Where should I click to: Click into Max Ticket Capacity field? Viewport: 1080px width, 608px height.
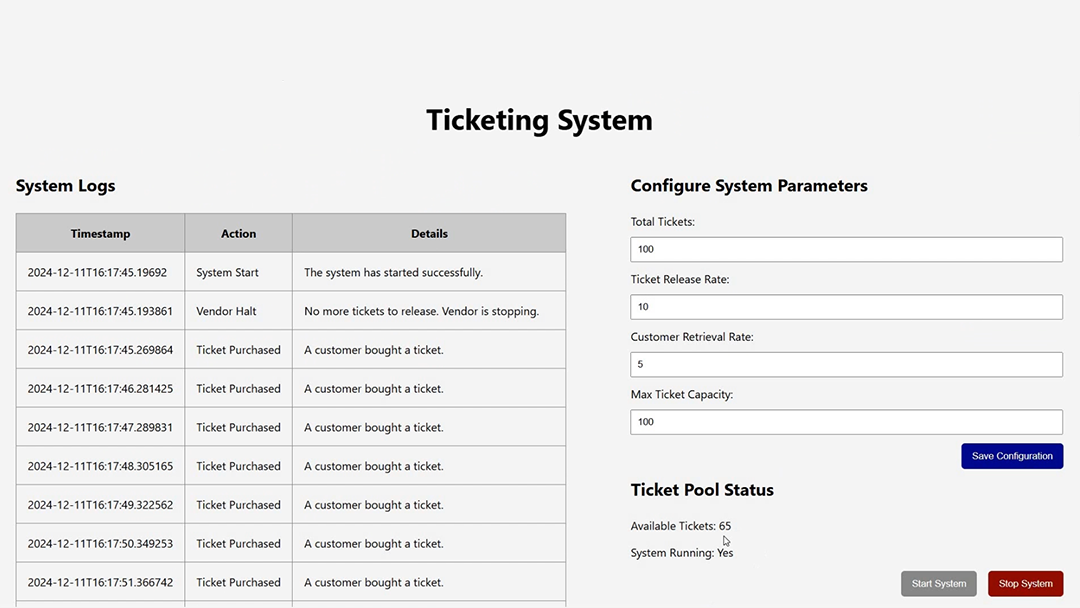click(x=846, y=422)
